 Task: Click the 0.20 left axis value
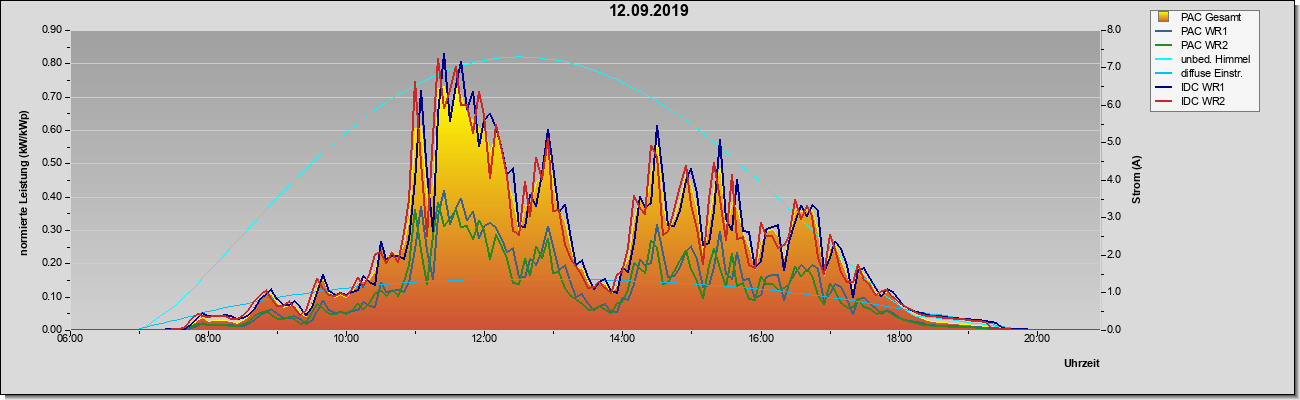[x=53, y=263]
